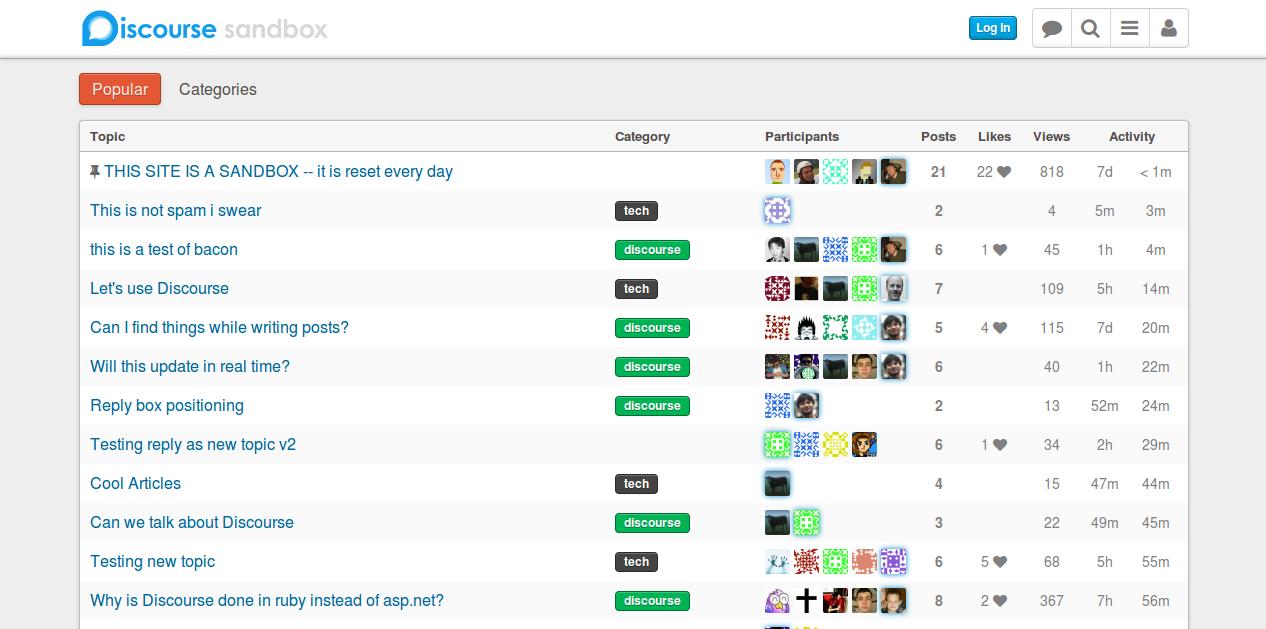Open the chat bubble icon
Image resolution: width=1266 pixels, height=629 pixels.
point(1051,27)
